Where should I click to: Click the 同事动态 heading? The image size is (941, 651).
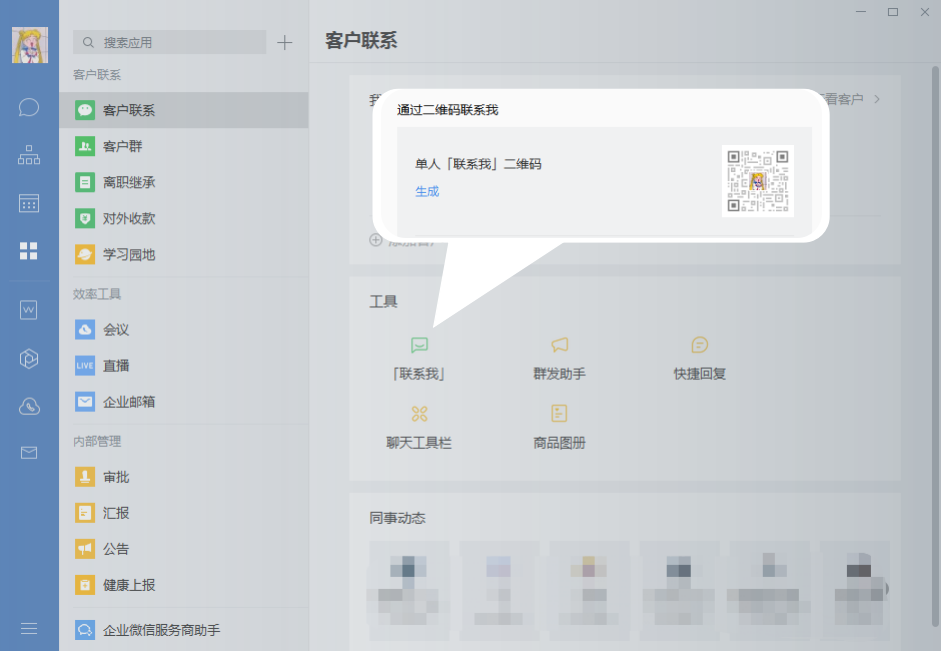click(x=397, y=518)
